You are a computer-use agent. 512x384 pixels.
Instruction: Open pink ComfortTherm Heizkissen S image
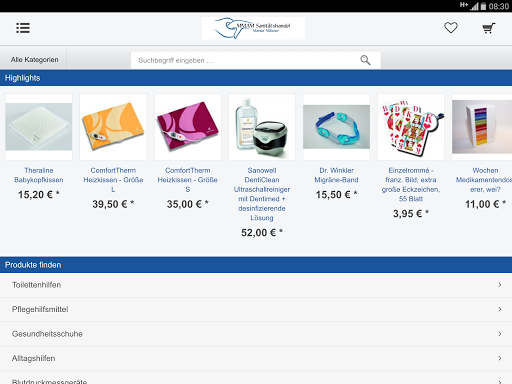(x=188, y=127)
